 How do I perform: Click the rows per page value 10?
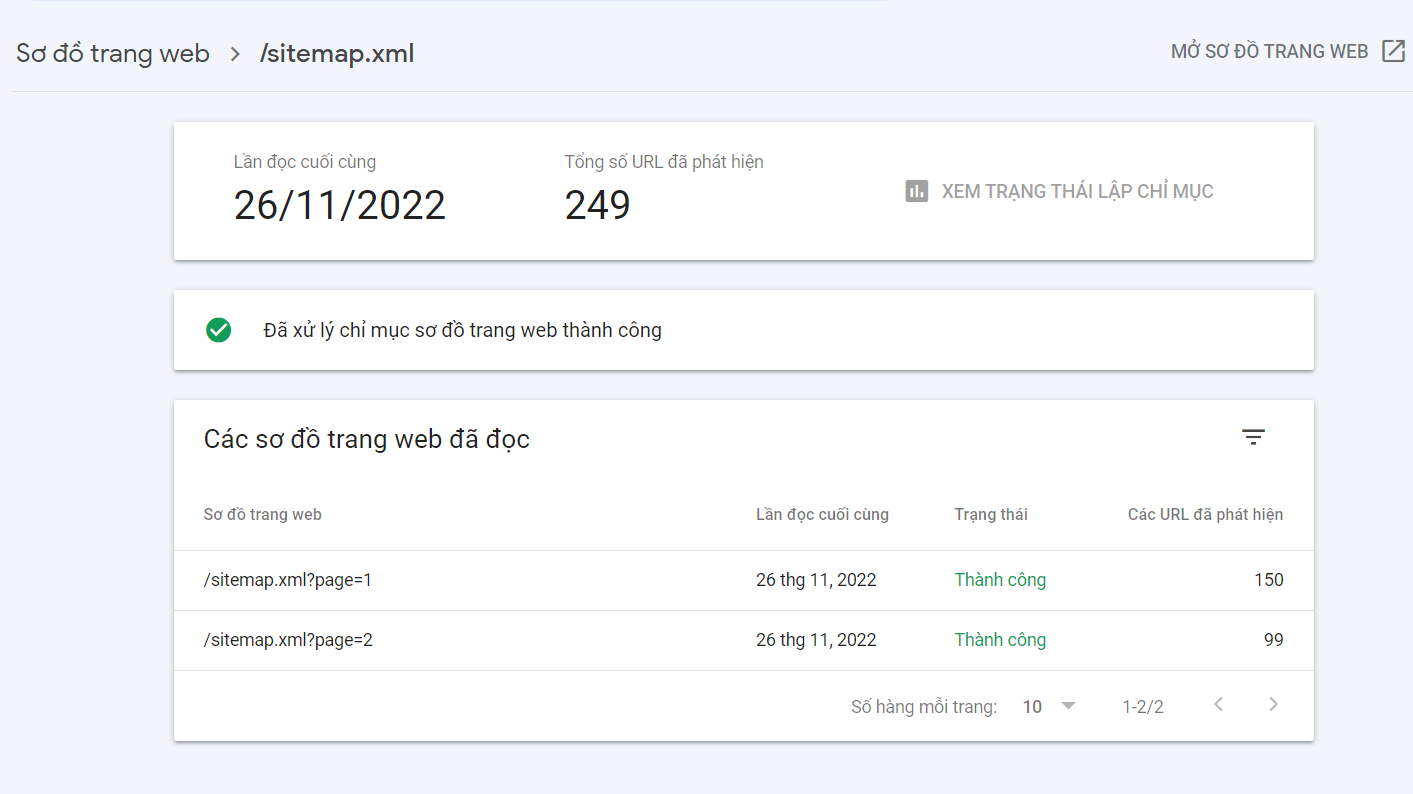(x=1032, y=707)
